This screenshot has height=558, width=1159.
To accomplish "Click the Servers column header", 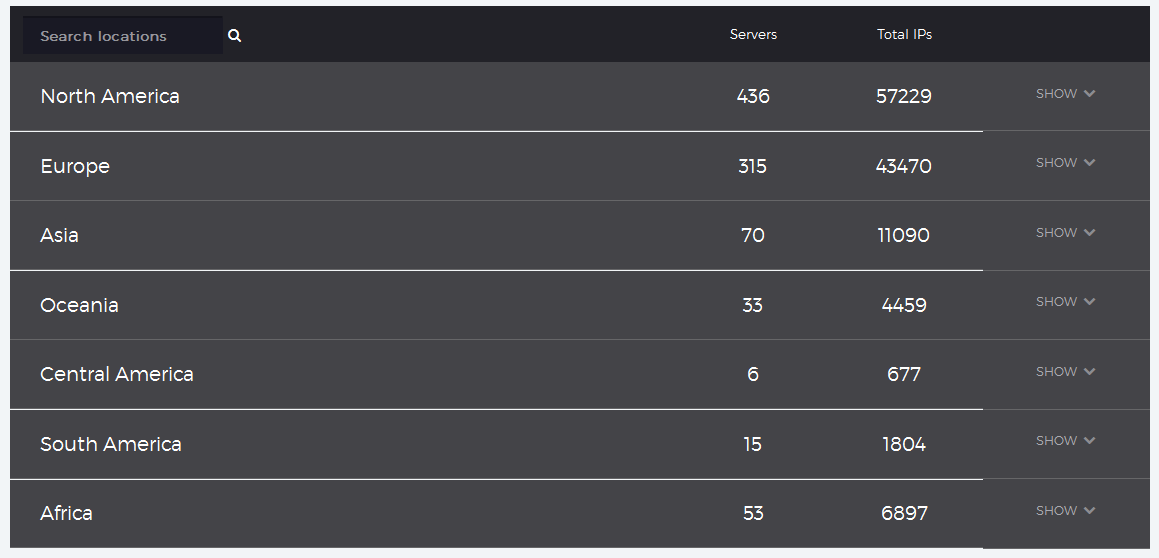I will coord(753,34).
